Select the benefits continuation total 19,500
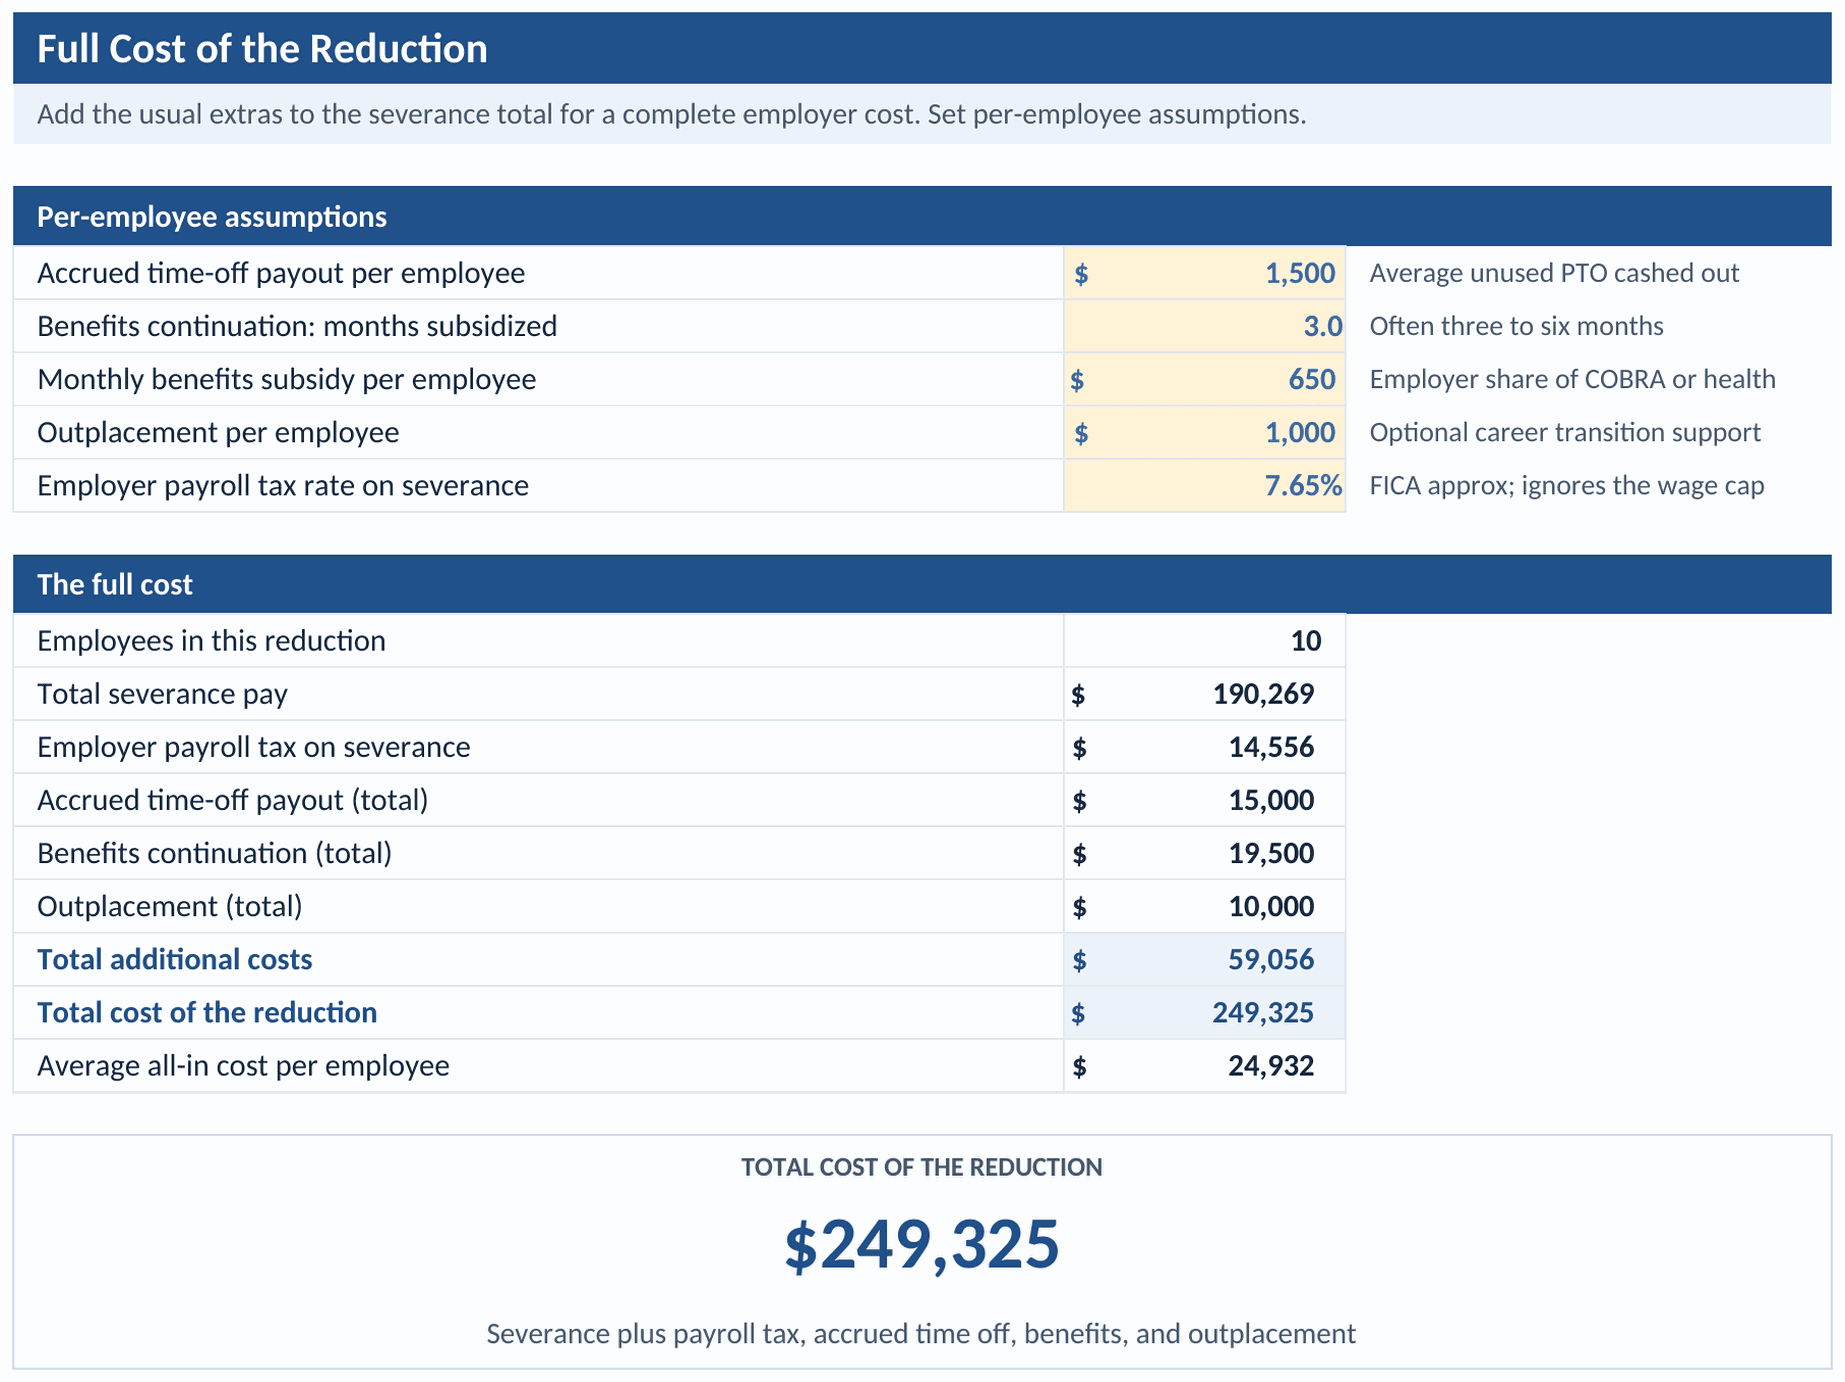1845x1382 pixels. (x=1204, y=853)
